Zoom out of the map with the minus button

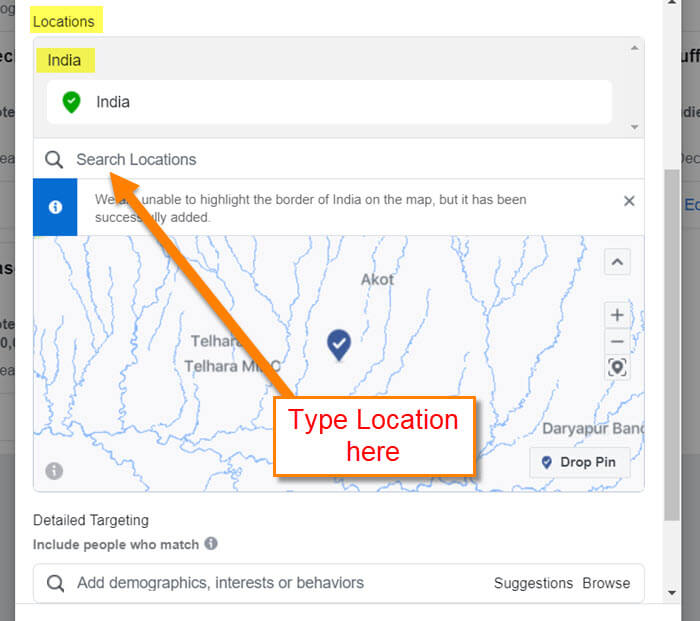(617, 342)
